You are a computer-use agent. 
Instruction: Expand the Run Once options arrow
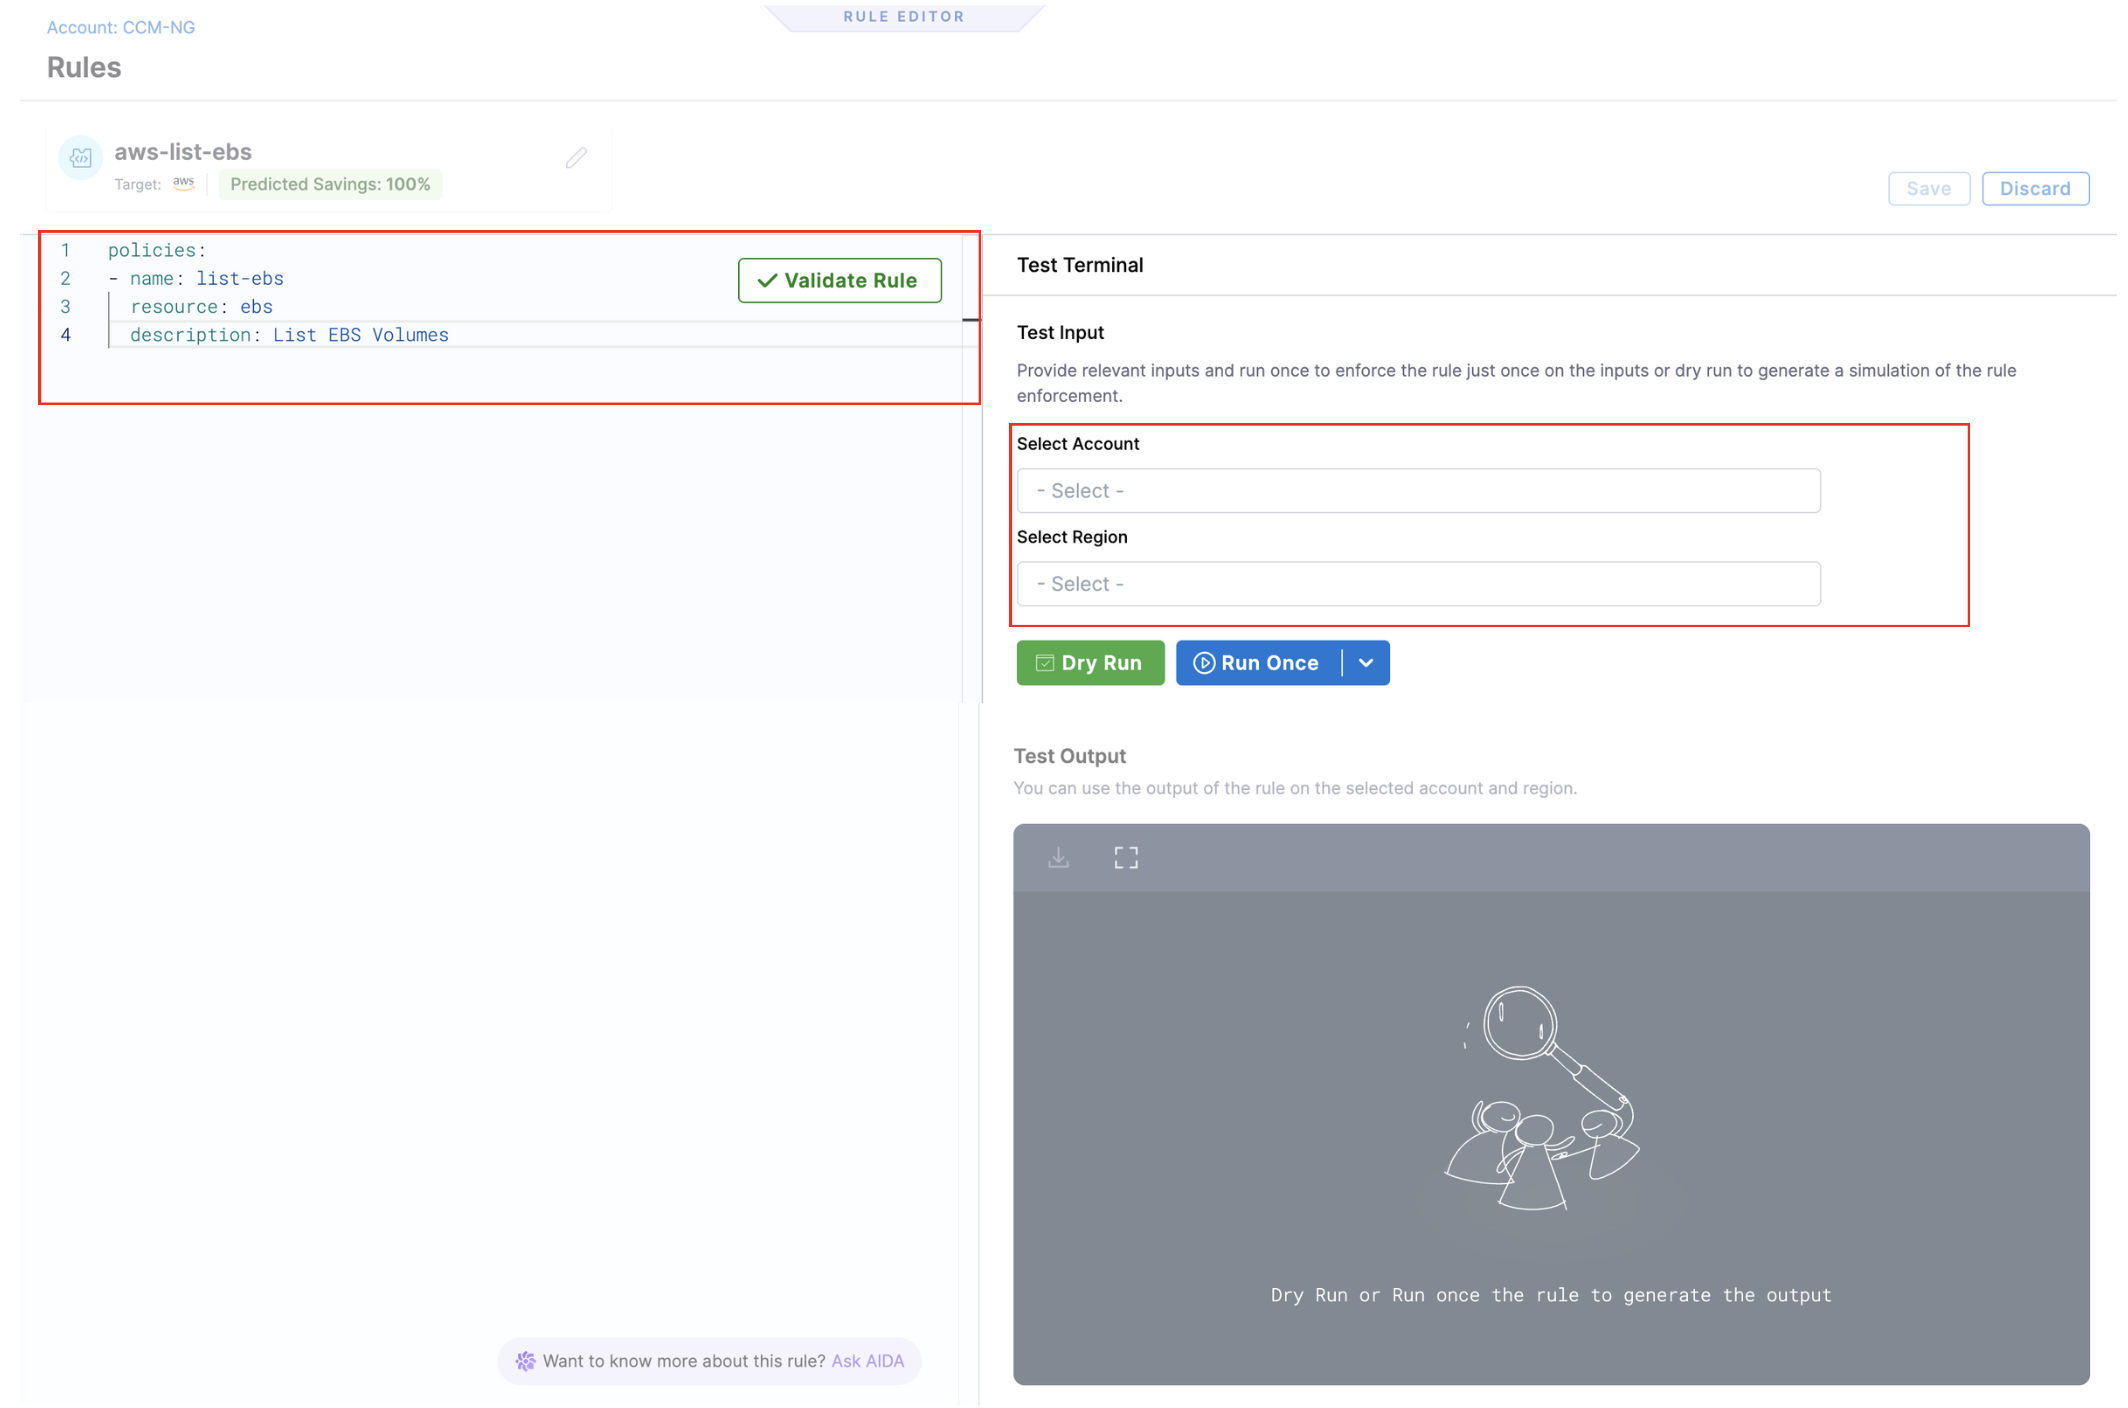click(1366, 663)
